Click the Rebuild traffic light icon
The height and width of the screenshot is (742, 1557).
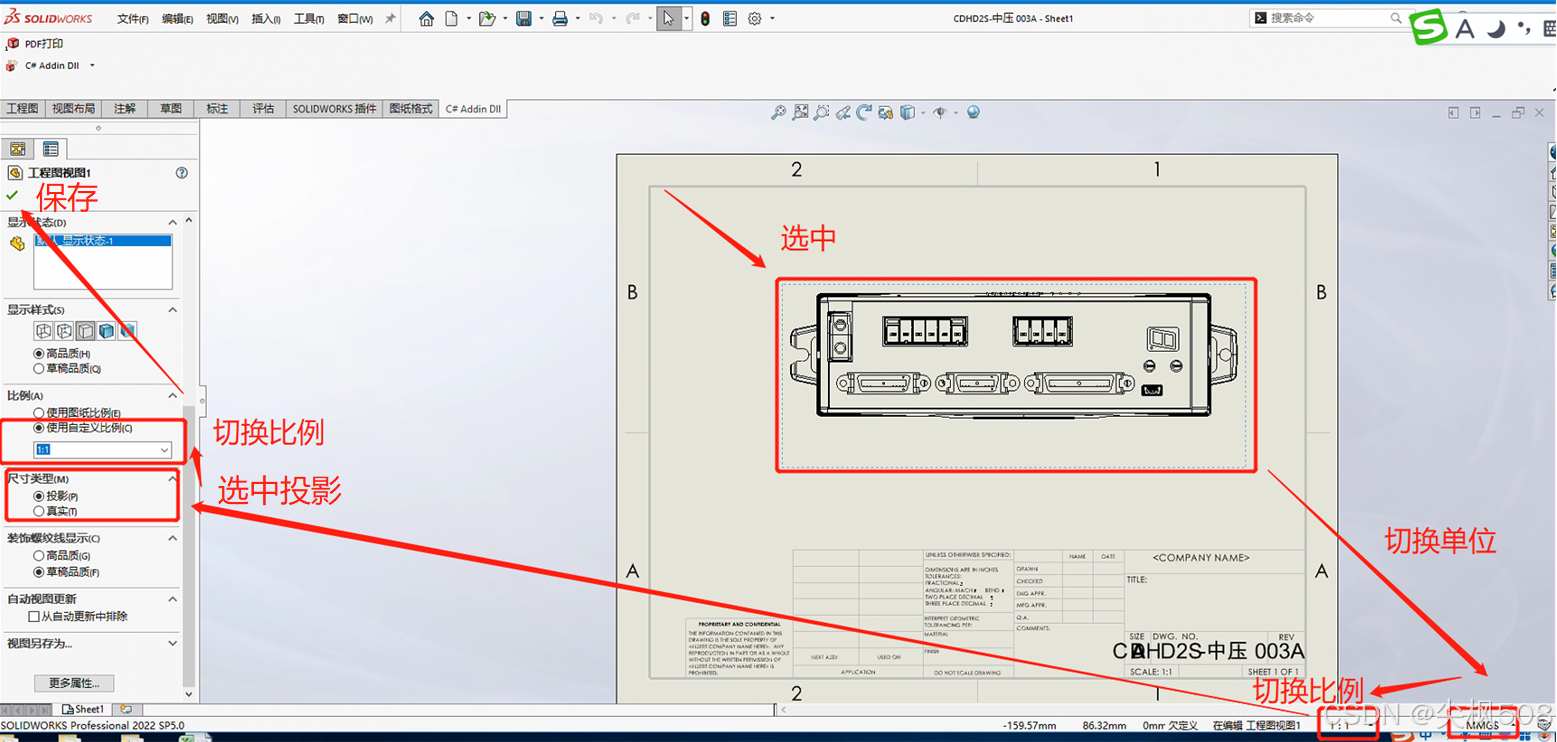click(705, 19)
